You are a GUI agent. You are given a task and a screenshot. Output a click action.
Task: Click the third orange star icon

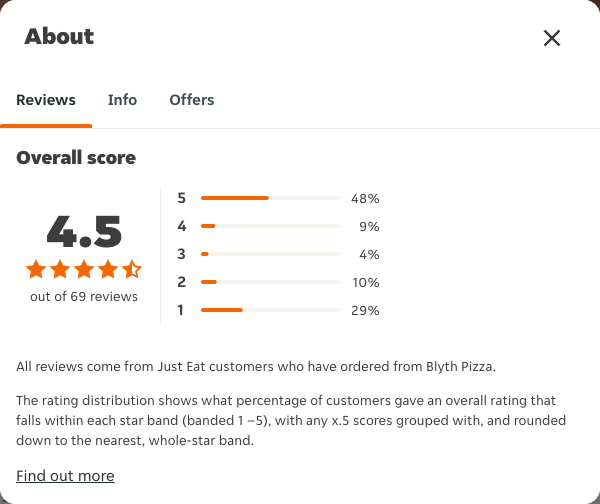(x=84, y=269)
